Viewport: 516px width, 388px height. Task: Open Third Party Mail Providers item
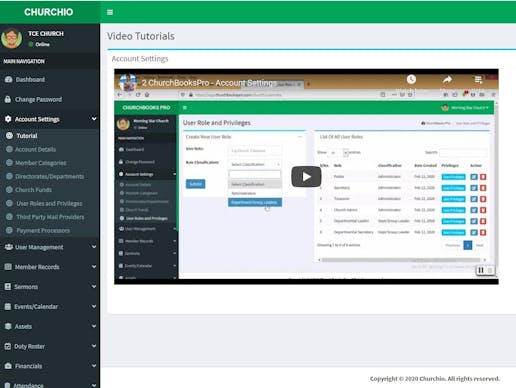point(50,217)
